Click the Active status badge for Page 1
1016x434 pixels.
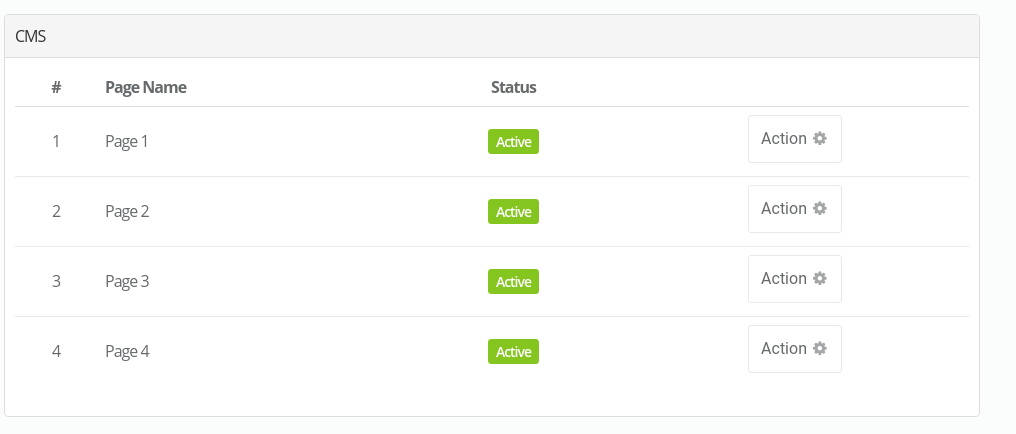[x=513, y=142]
